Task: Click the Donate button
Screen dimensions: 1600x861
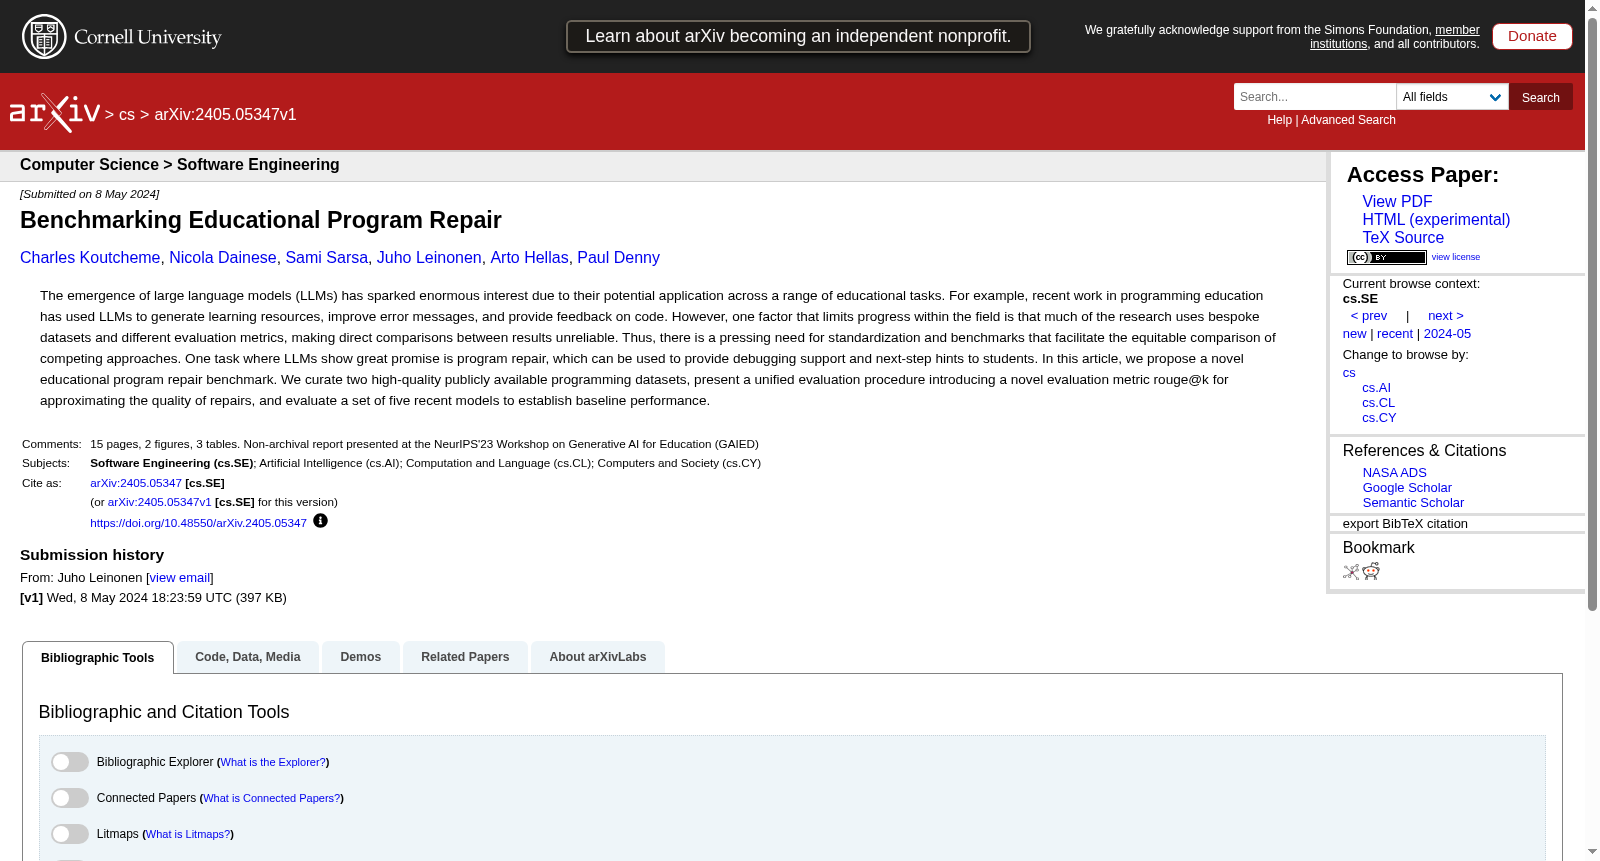Action: click(x=1532, y=36)
